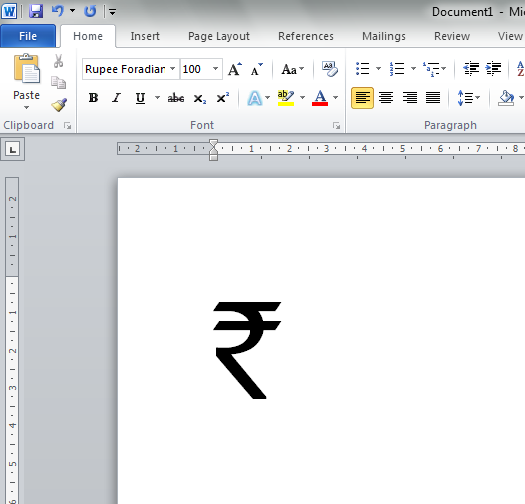
Task: Toggle Bold formatting
Action: (x=93, y=98)
